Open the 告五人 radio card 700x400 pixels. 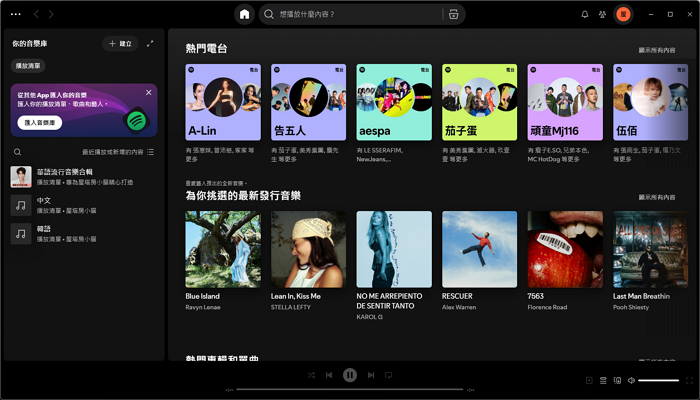[308, 102]
